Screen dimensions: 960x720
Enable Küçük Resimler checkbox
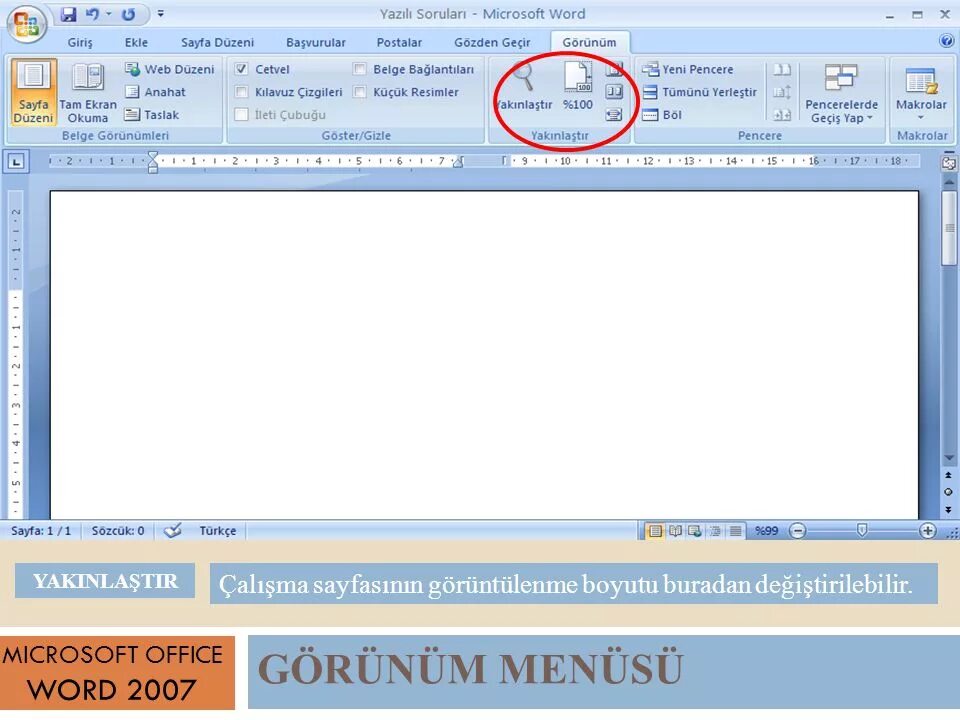click(x=360, y=92)
